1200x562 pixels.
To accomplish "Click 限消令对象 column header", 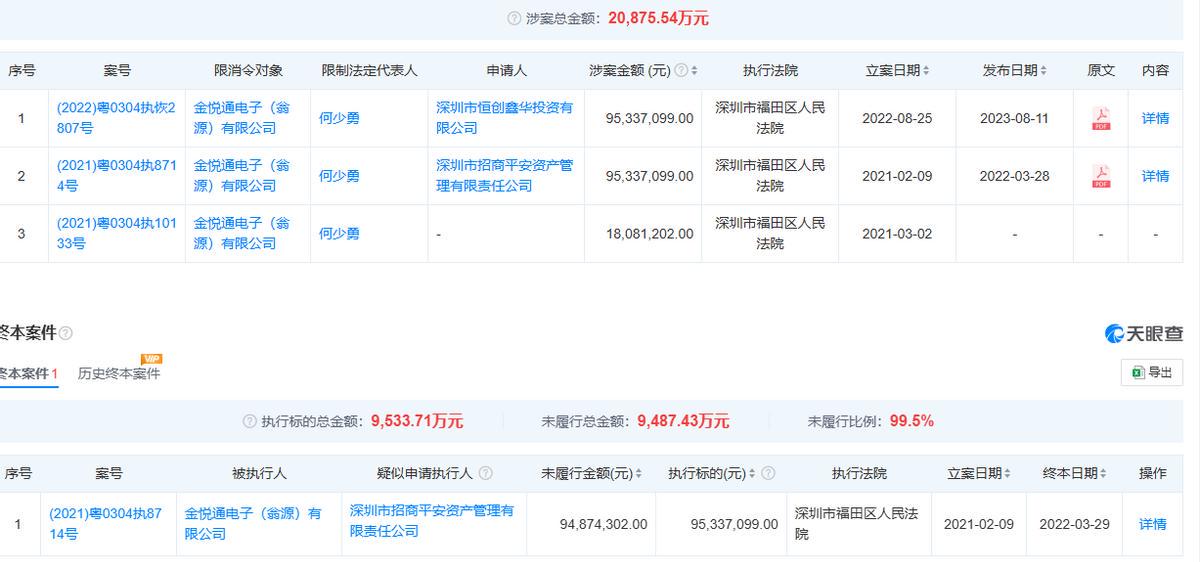I will click(x=248, y=70).
